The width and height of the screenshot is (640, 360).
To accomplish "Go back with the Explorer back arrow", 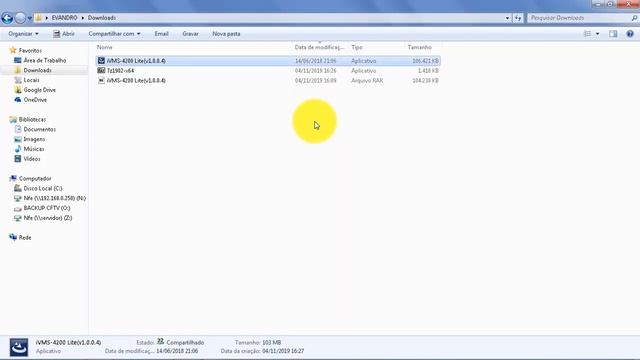I will 7,18.
